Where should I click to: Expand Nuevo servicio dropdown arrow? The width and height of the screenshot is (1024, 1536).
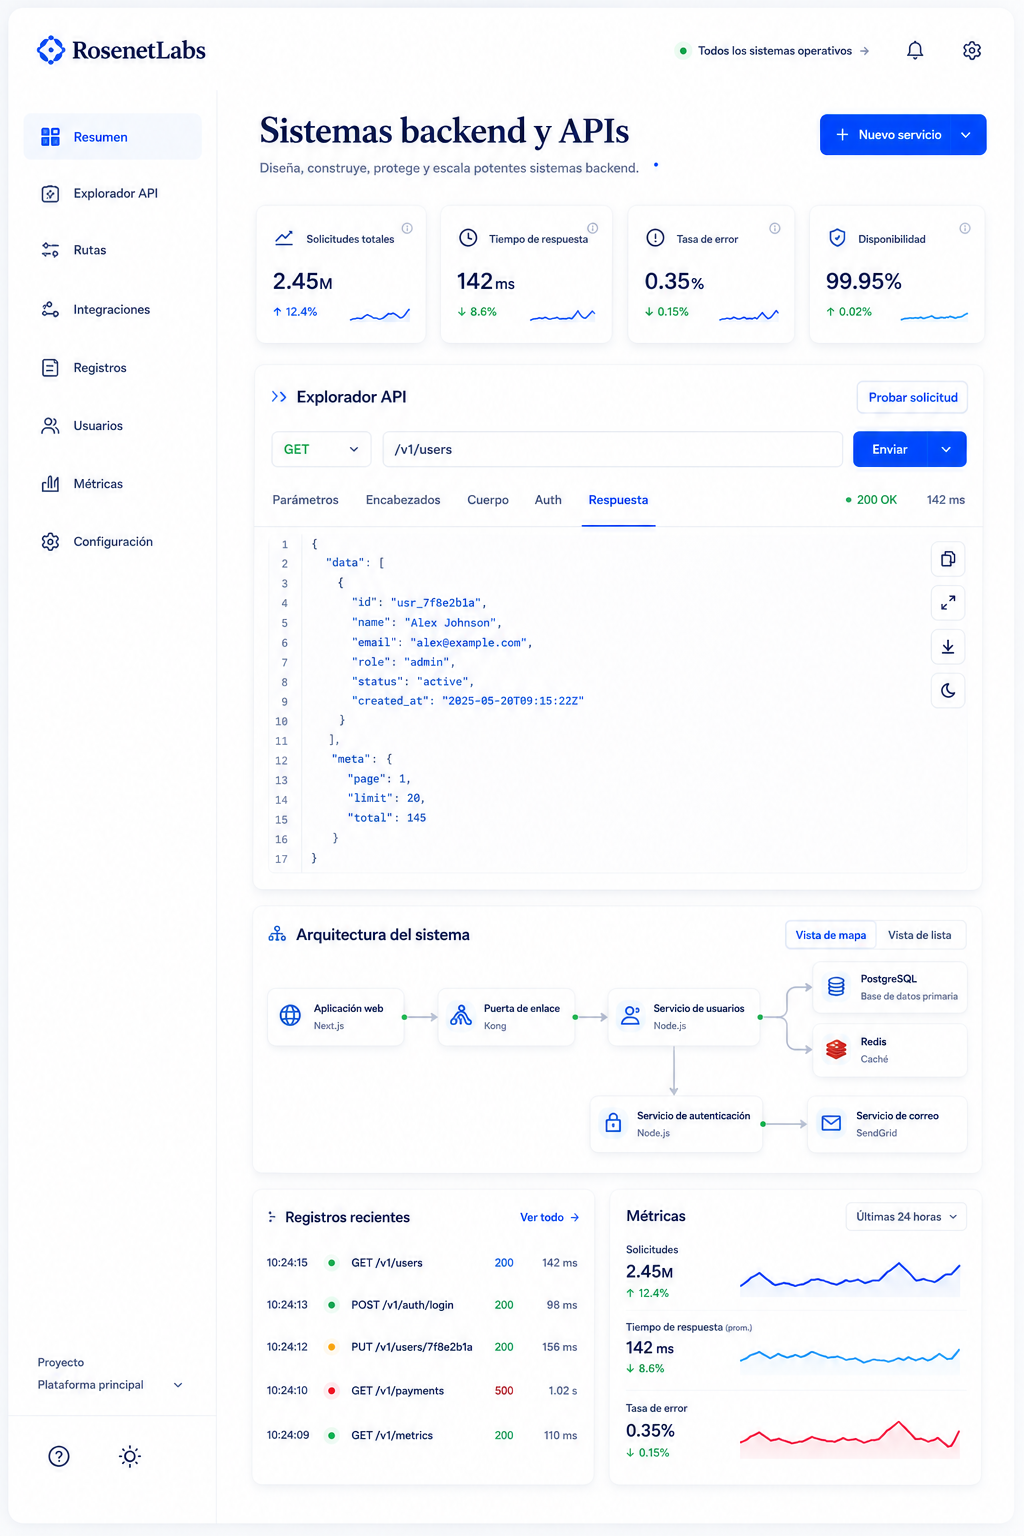tap(966, 135)
